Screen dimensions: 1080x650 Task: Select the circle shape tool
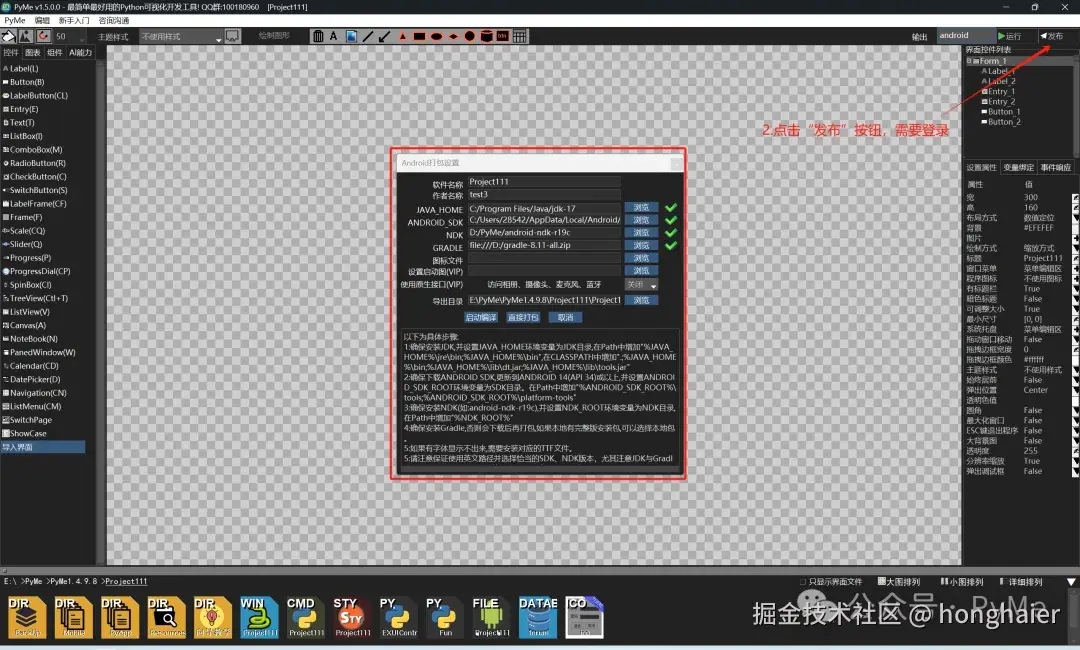(470, 36)
